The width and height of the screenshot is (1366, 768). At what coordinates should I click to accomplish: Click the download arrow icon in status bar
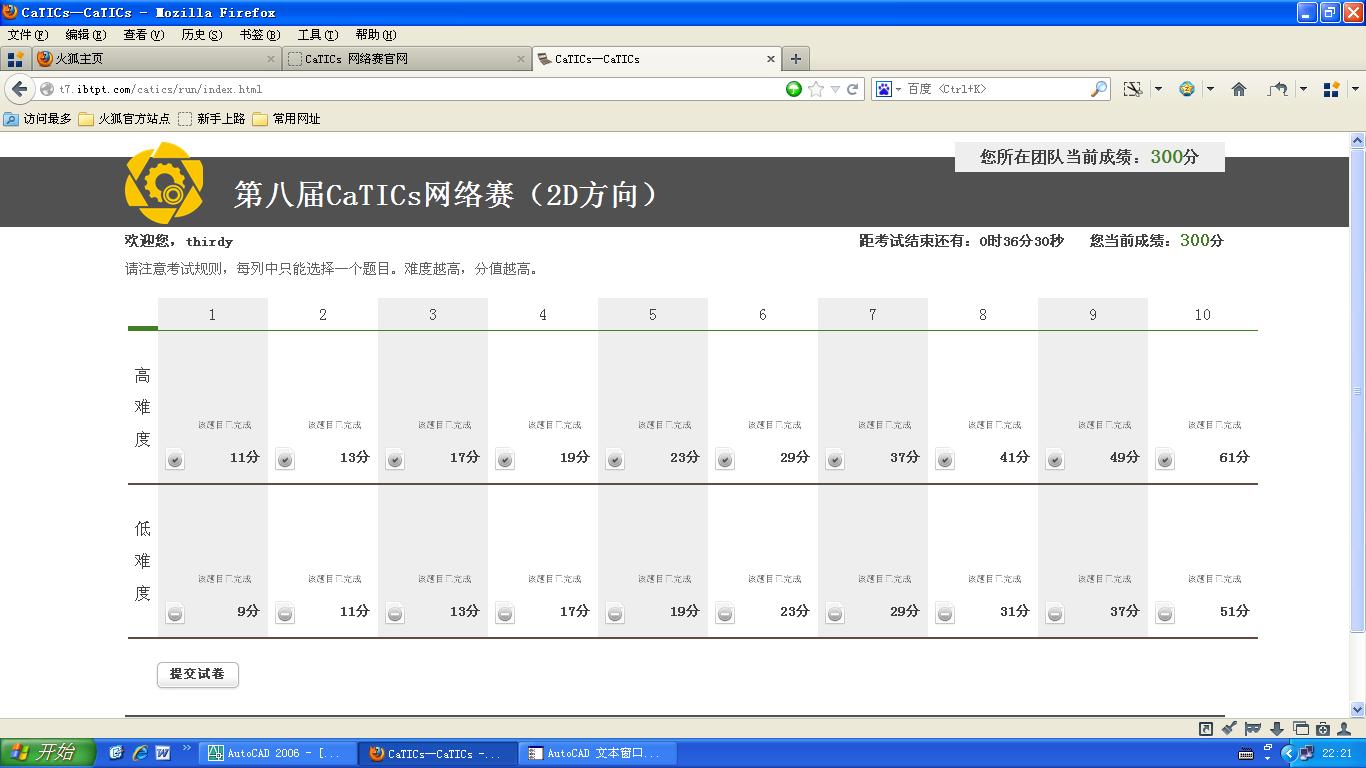coord(1277,729)
